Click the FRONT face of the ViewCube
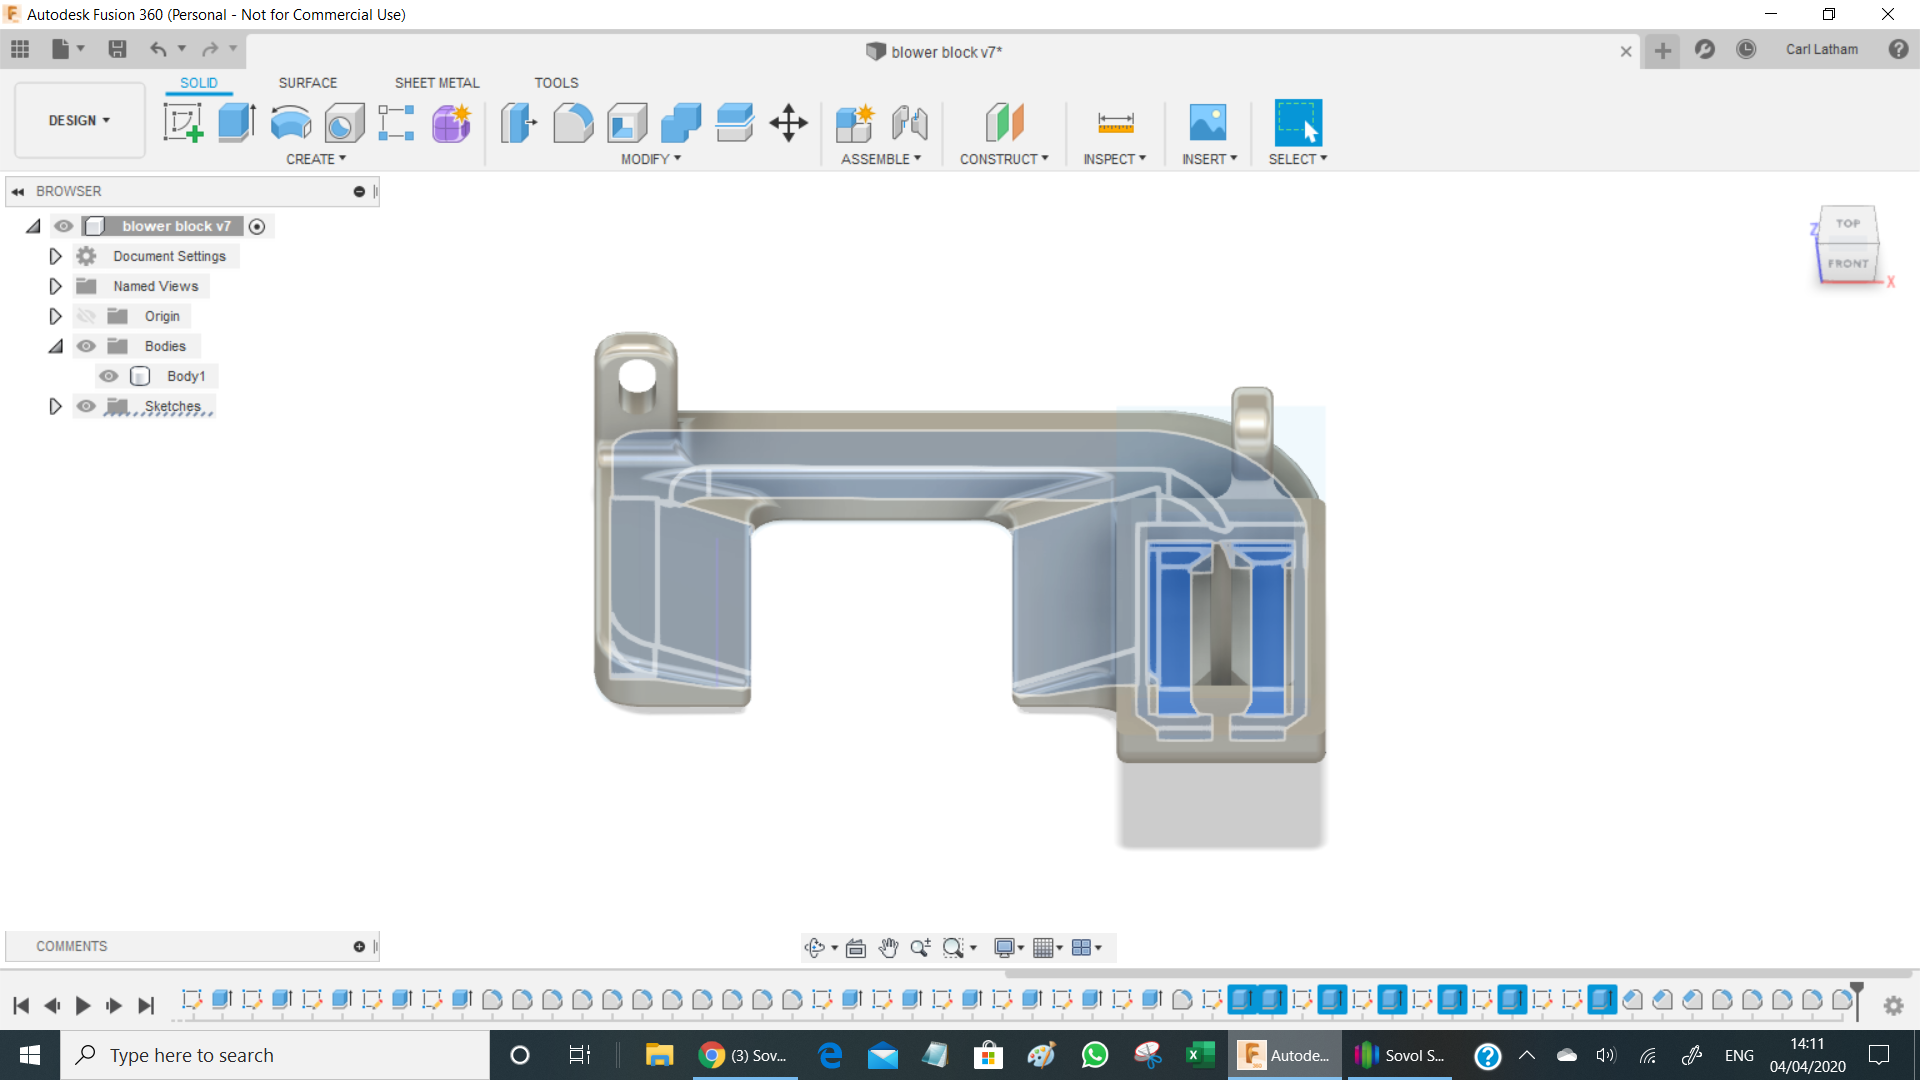The image size is (1920, 1080). click(1847, 263)
